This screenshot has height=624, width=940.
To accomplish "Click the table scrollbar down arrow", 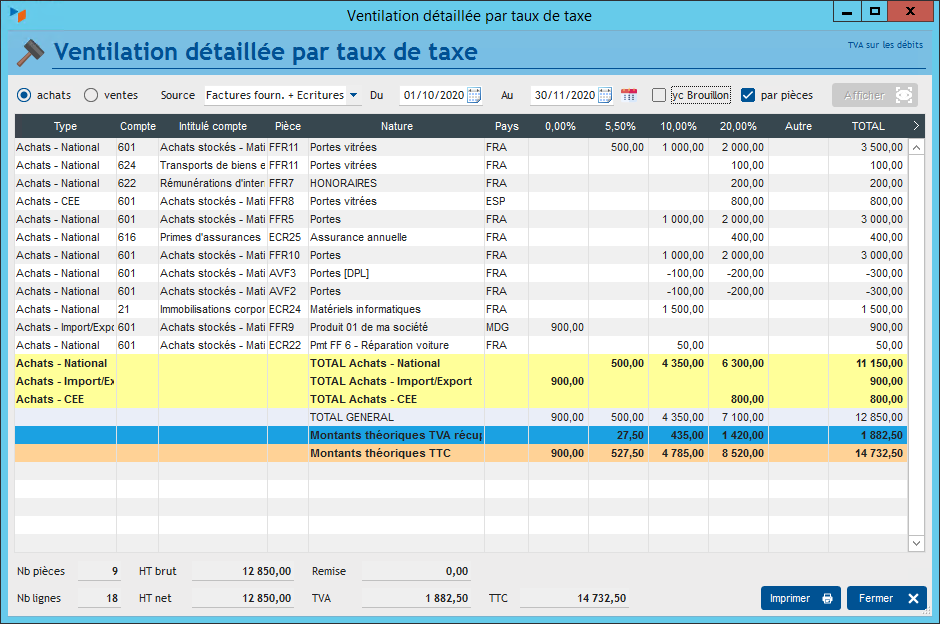I will [916, 542].
